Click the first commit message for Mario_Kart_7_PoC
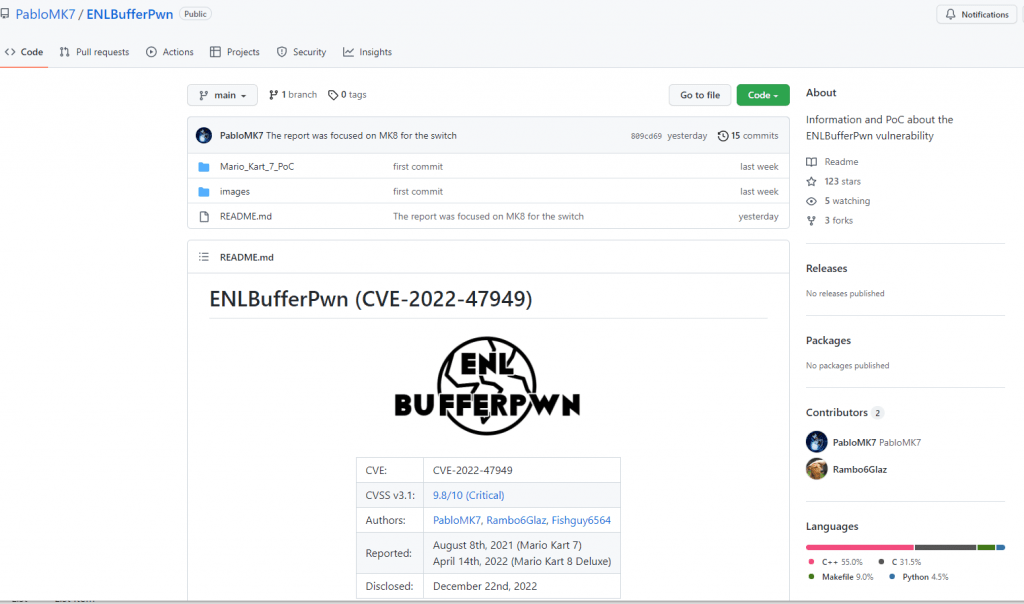Image resolution: width=1024 pixels, height=604 pixels. [x=418, y=167]
